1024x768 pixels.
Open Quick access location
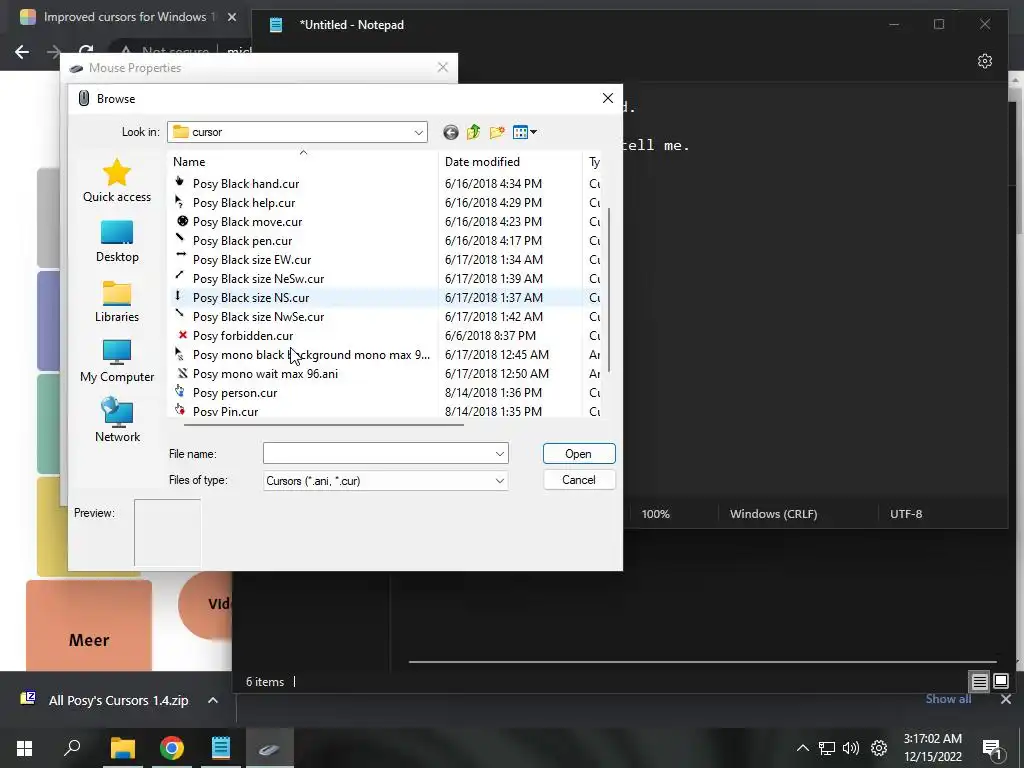click(x=117, y=181)
